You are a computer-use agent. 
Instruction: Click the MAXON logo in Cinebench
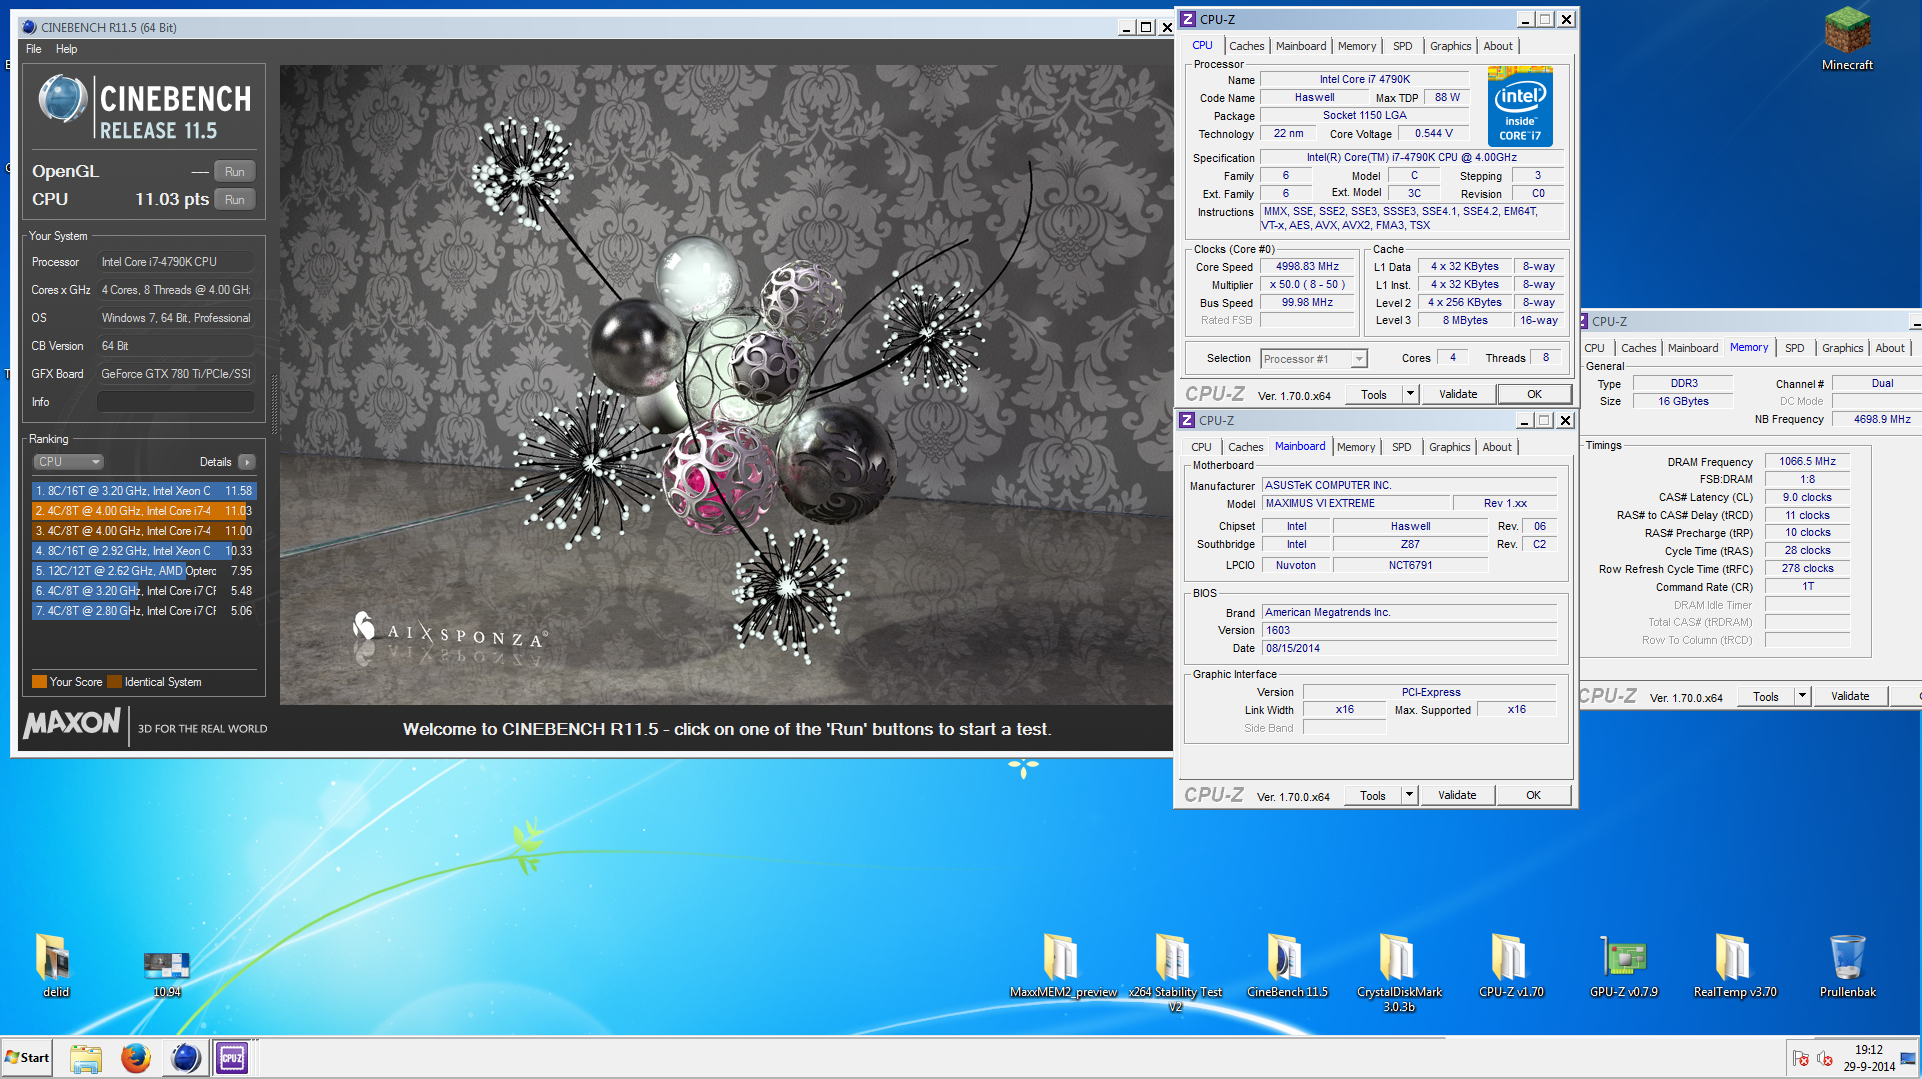[72, 723]
